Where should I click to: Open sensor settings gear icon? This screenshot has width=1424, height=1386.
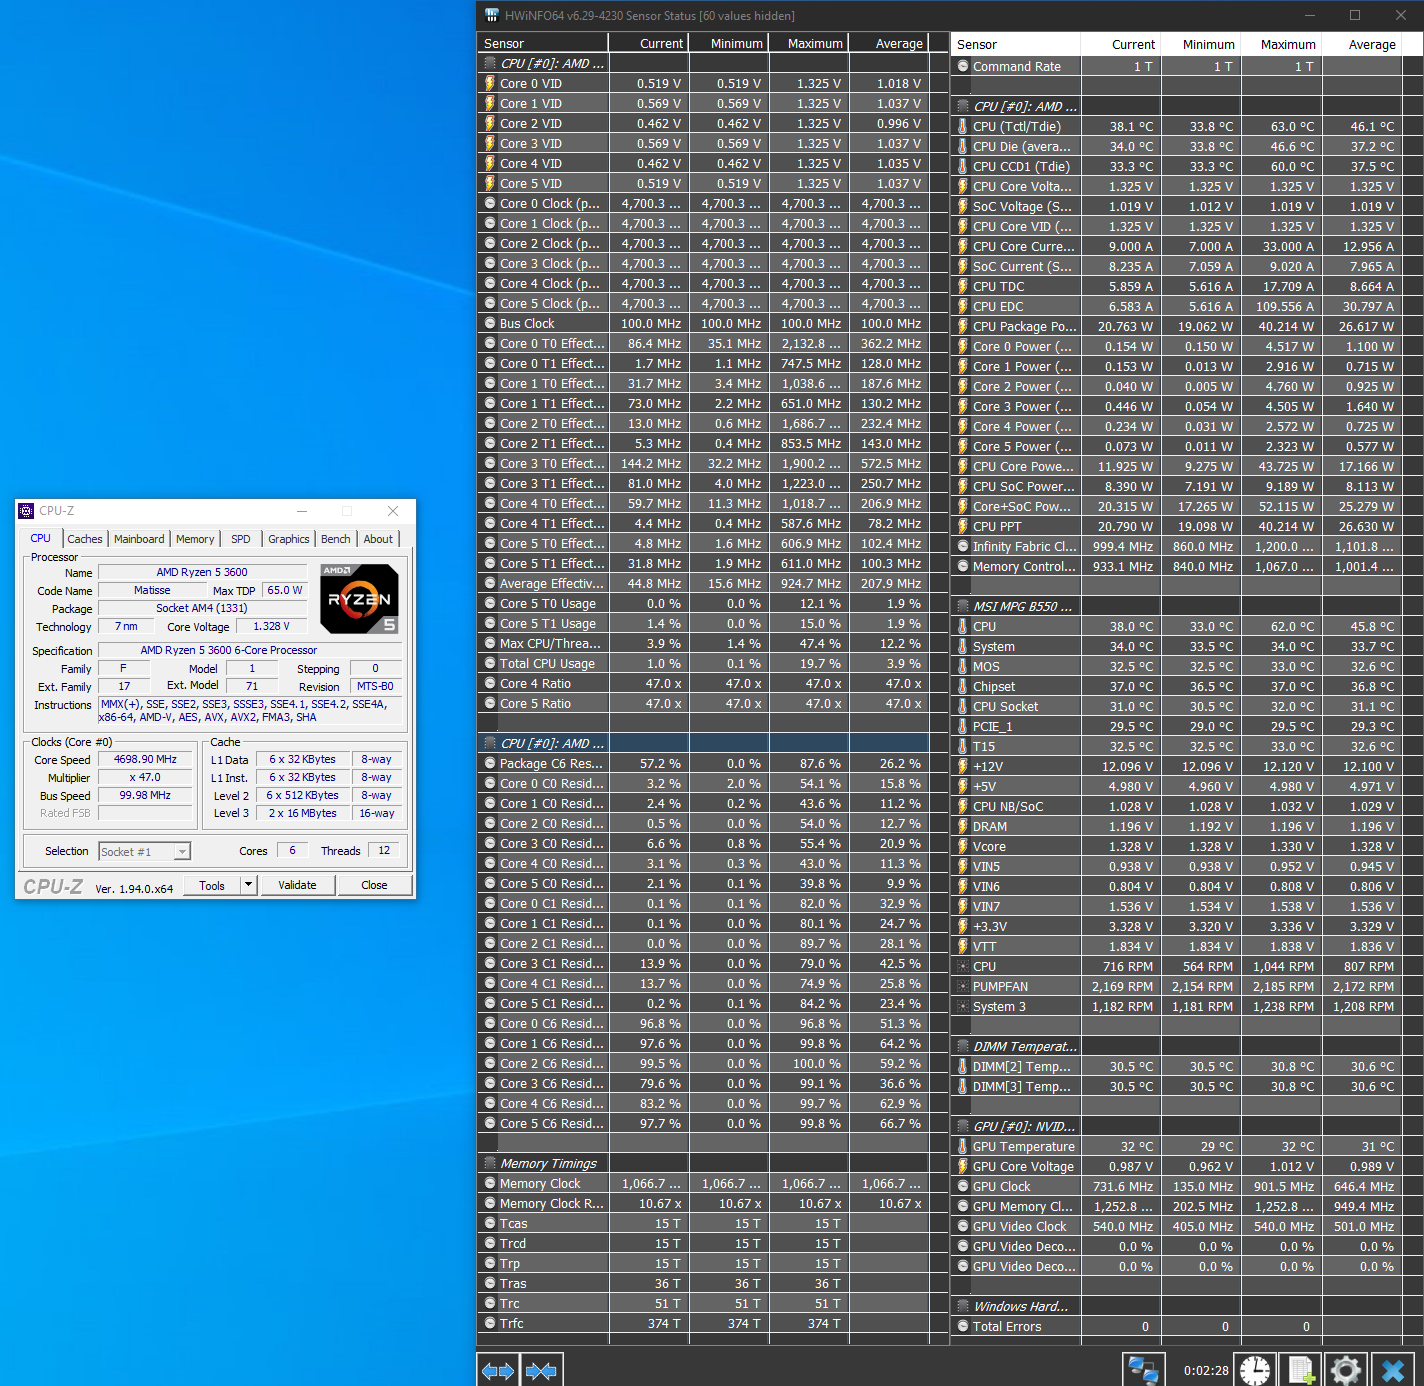(1346, 1370)
